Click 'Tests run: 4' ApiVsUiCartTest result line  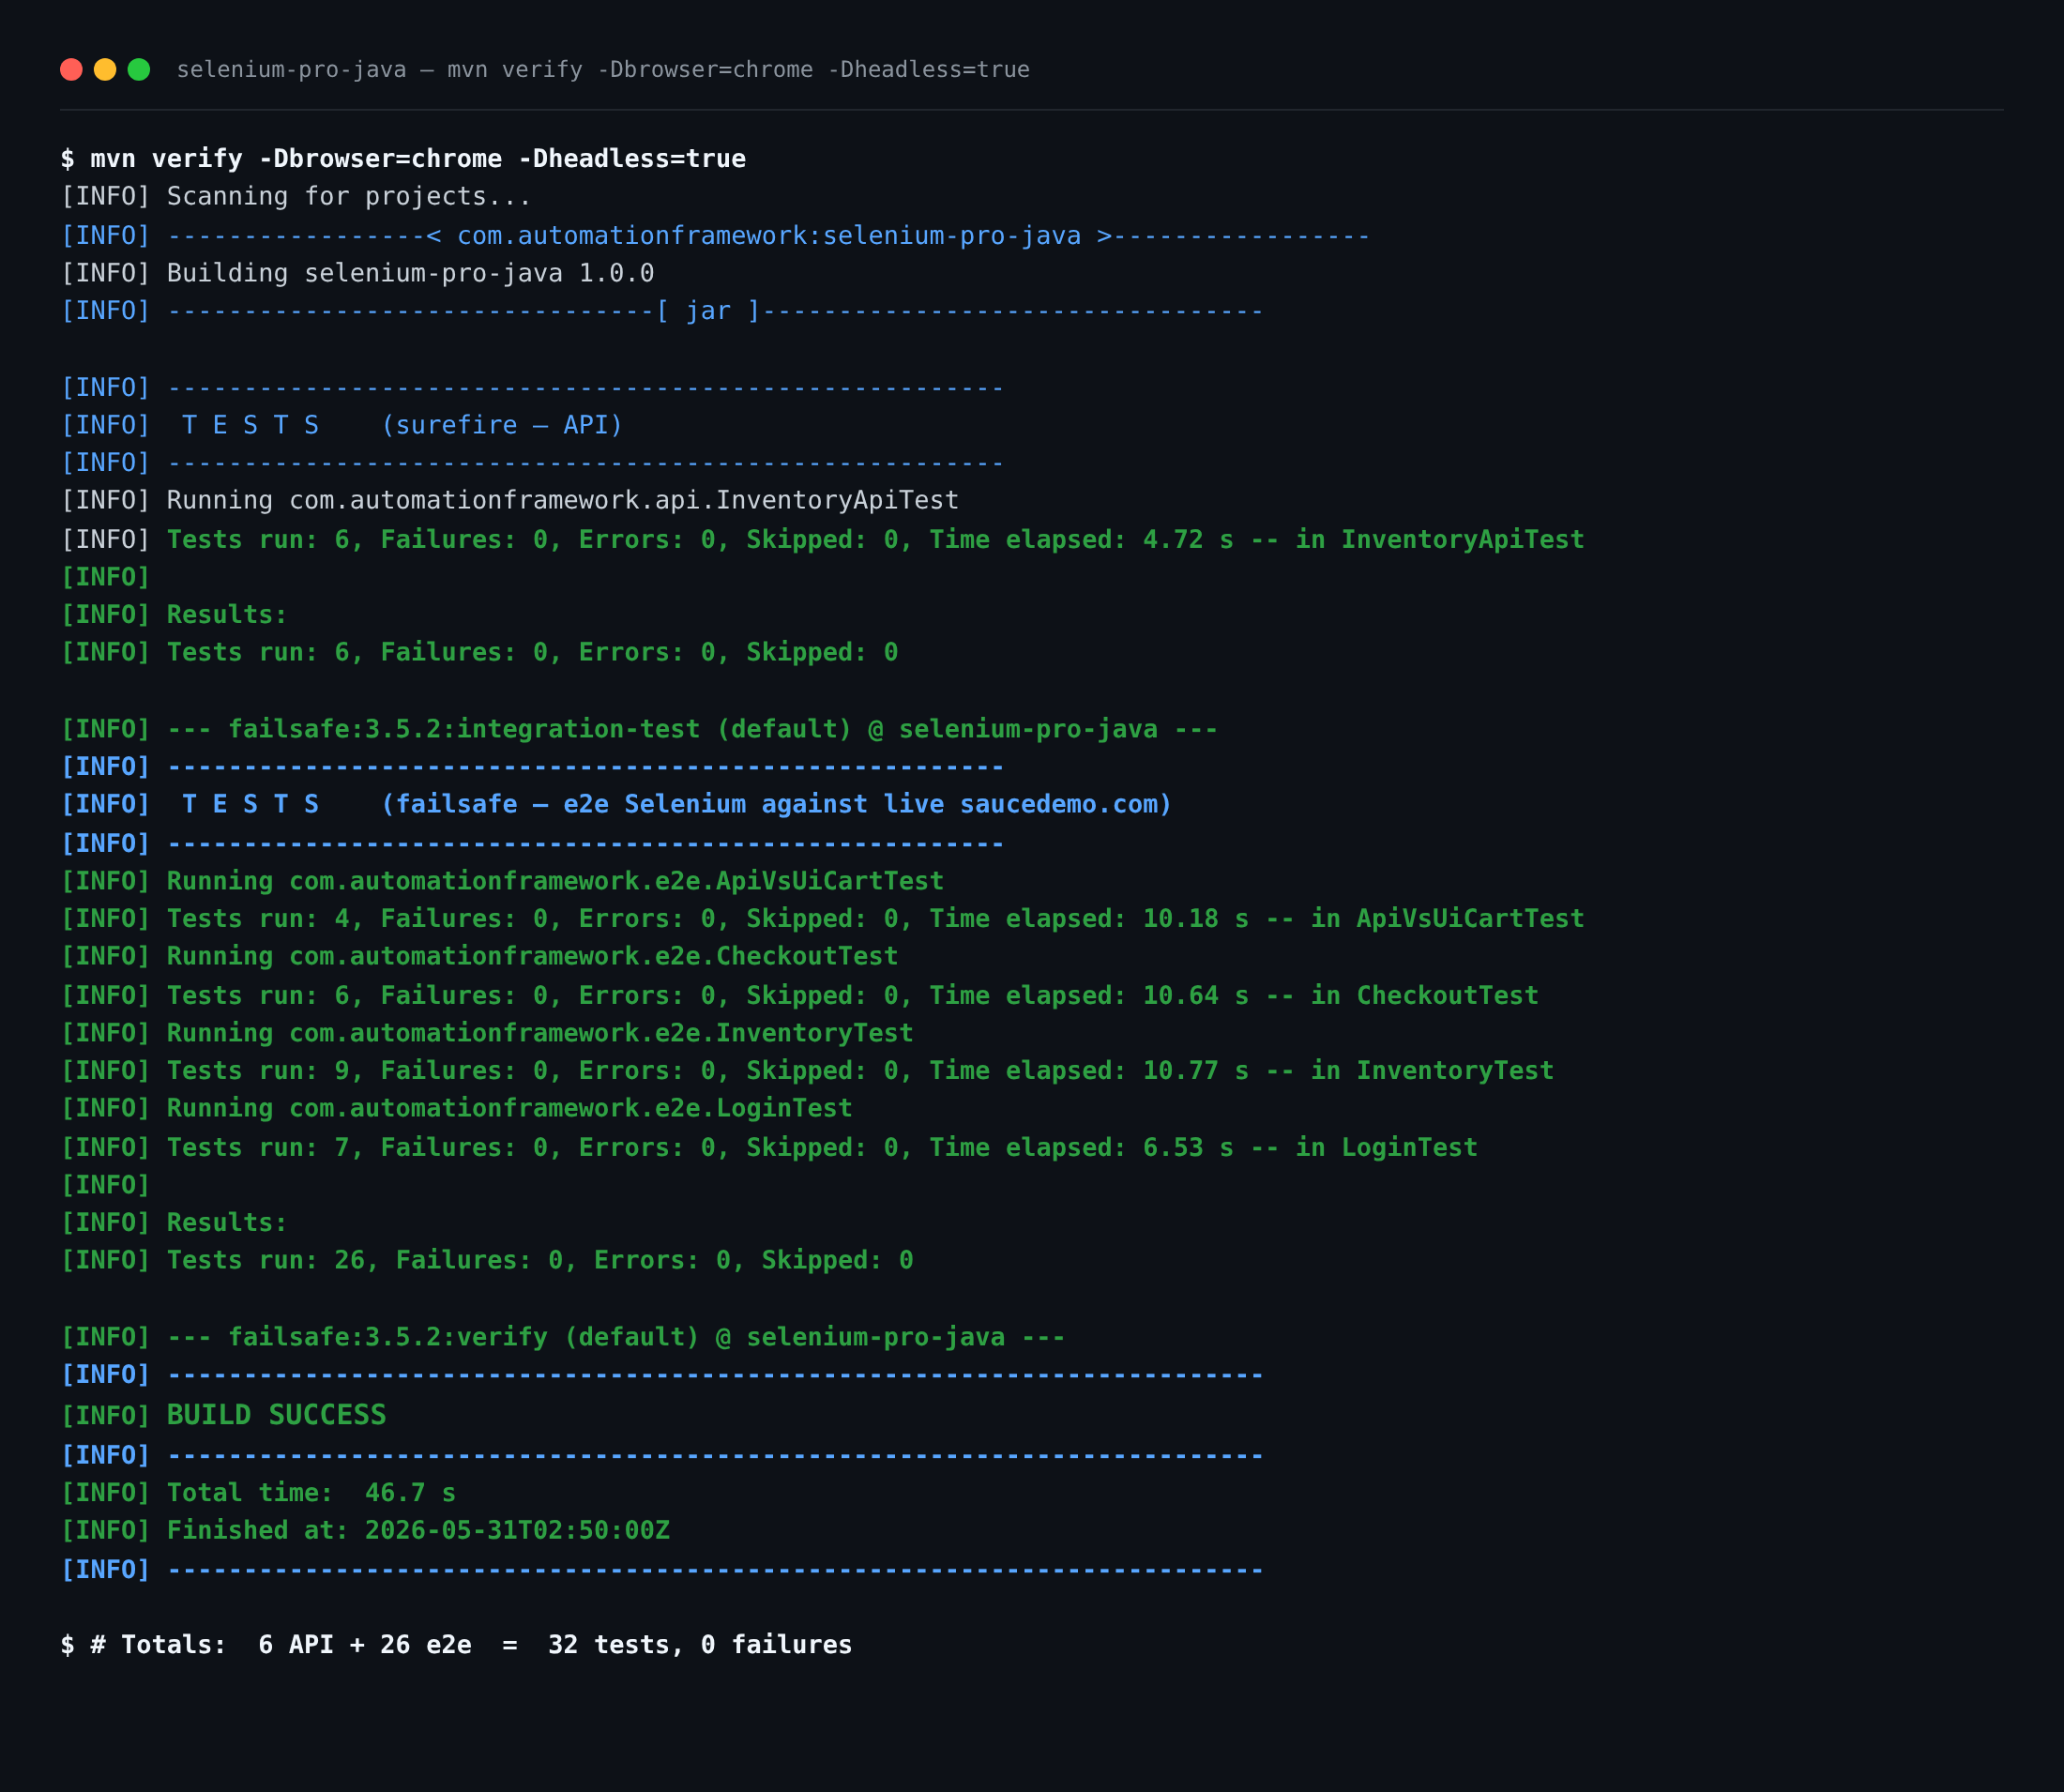click(823, 919)
